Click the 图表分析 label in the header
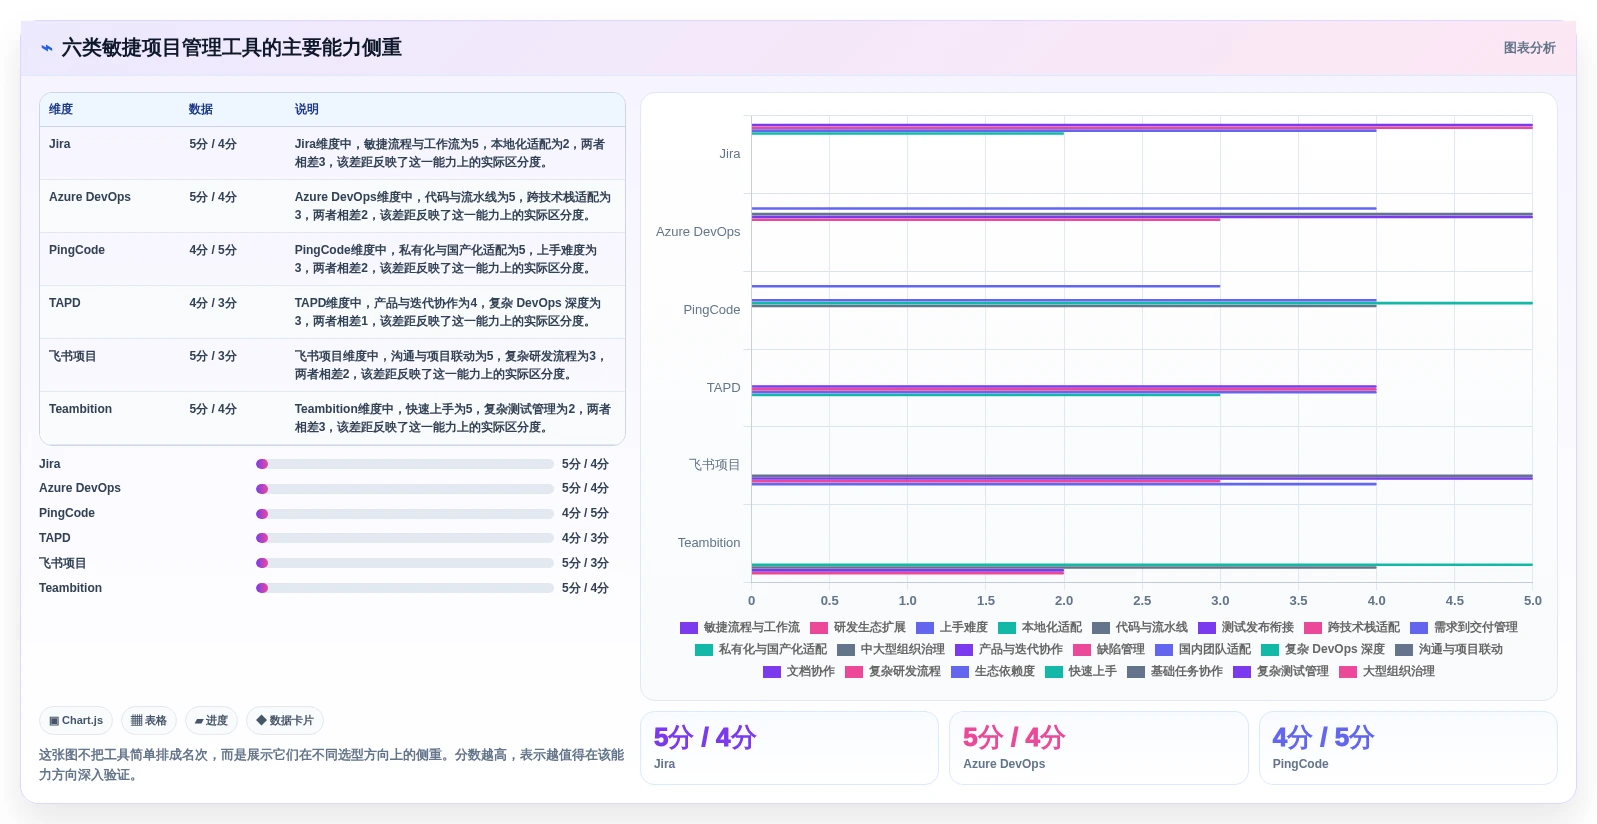1597x824 pixels. point(1529,47)
